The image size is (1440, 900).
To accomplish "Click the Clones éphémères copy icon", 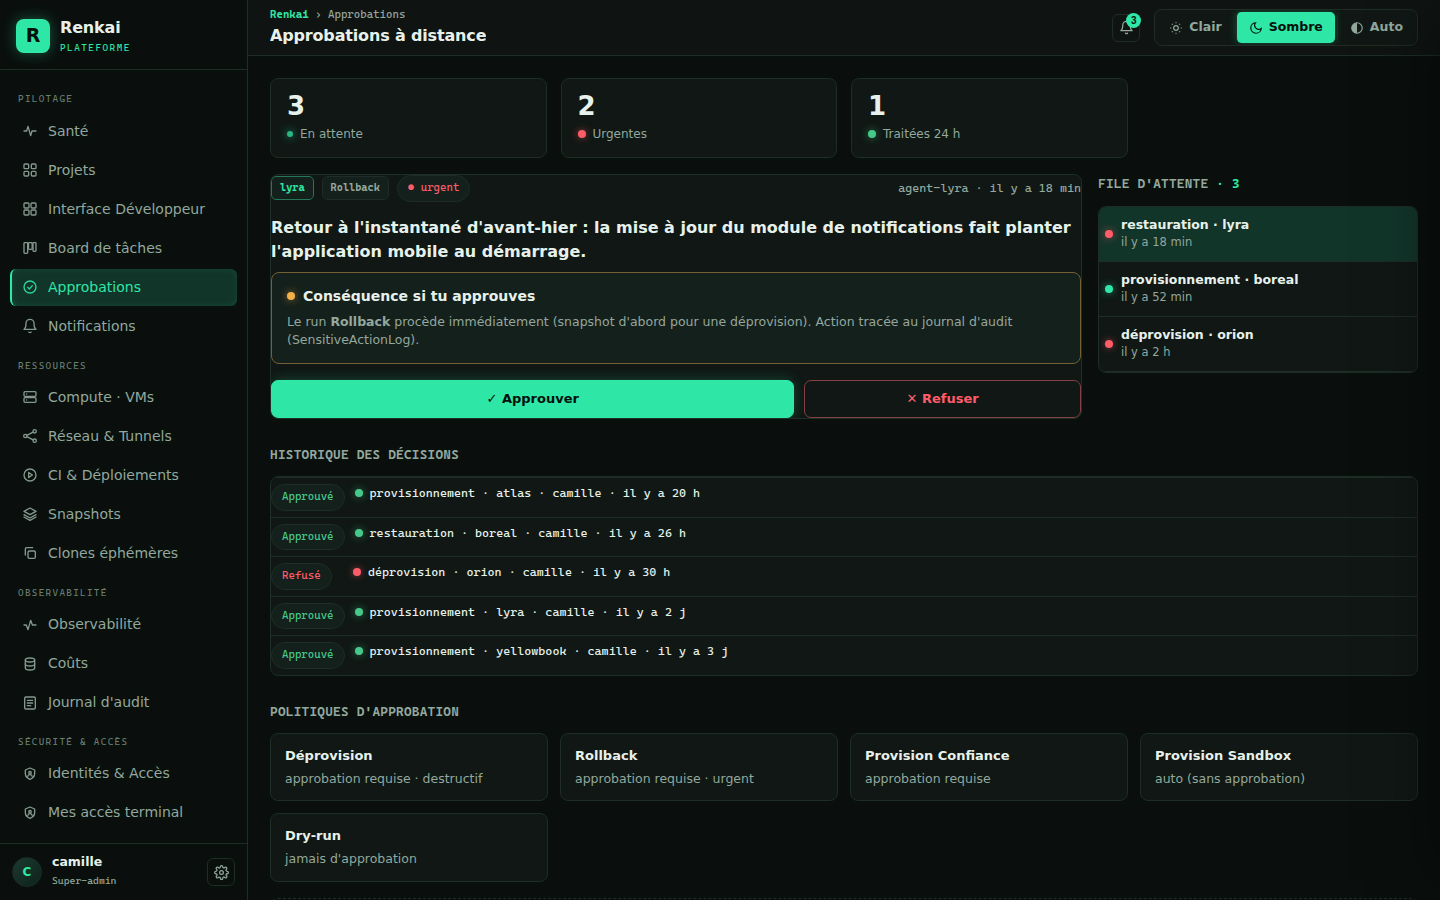I will point(30,553).
